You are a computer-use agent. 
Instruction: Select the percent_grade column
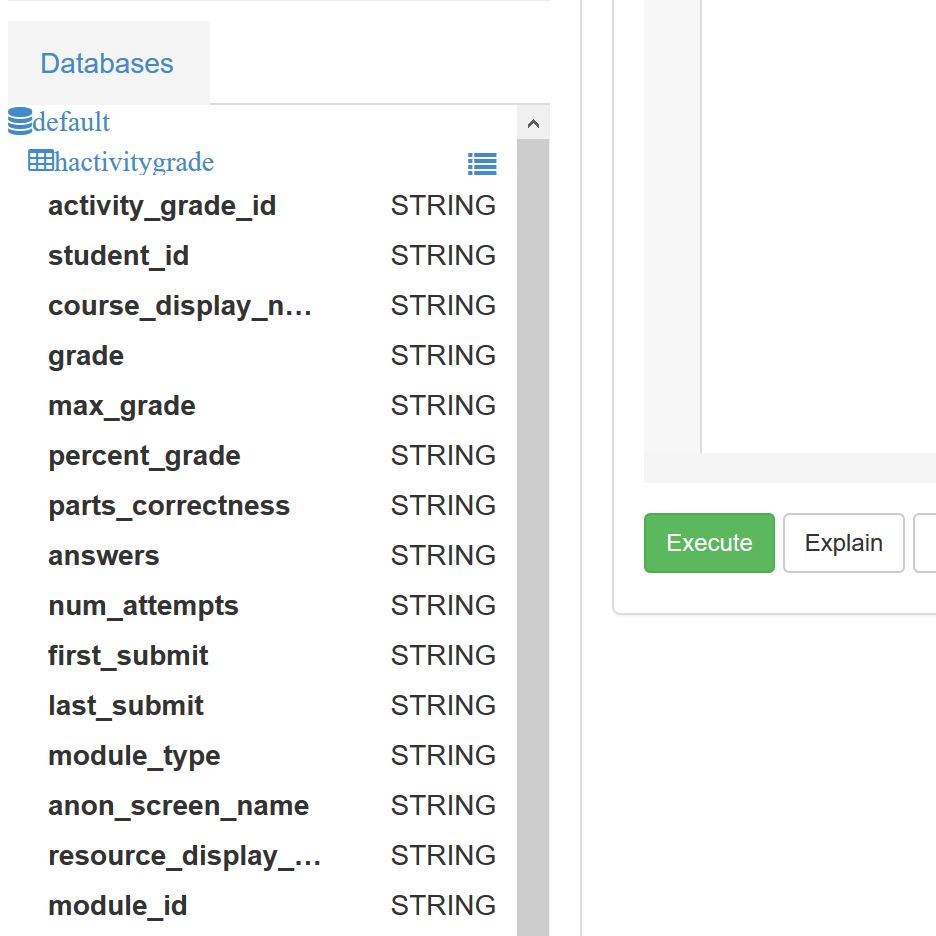pyautogui.click(x=144, y=455)
